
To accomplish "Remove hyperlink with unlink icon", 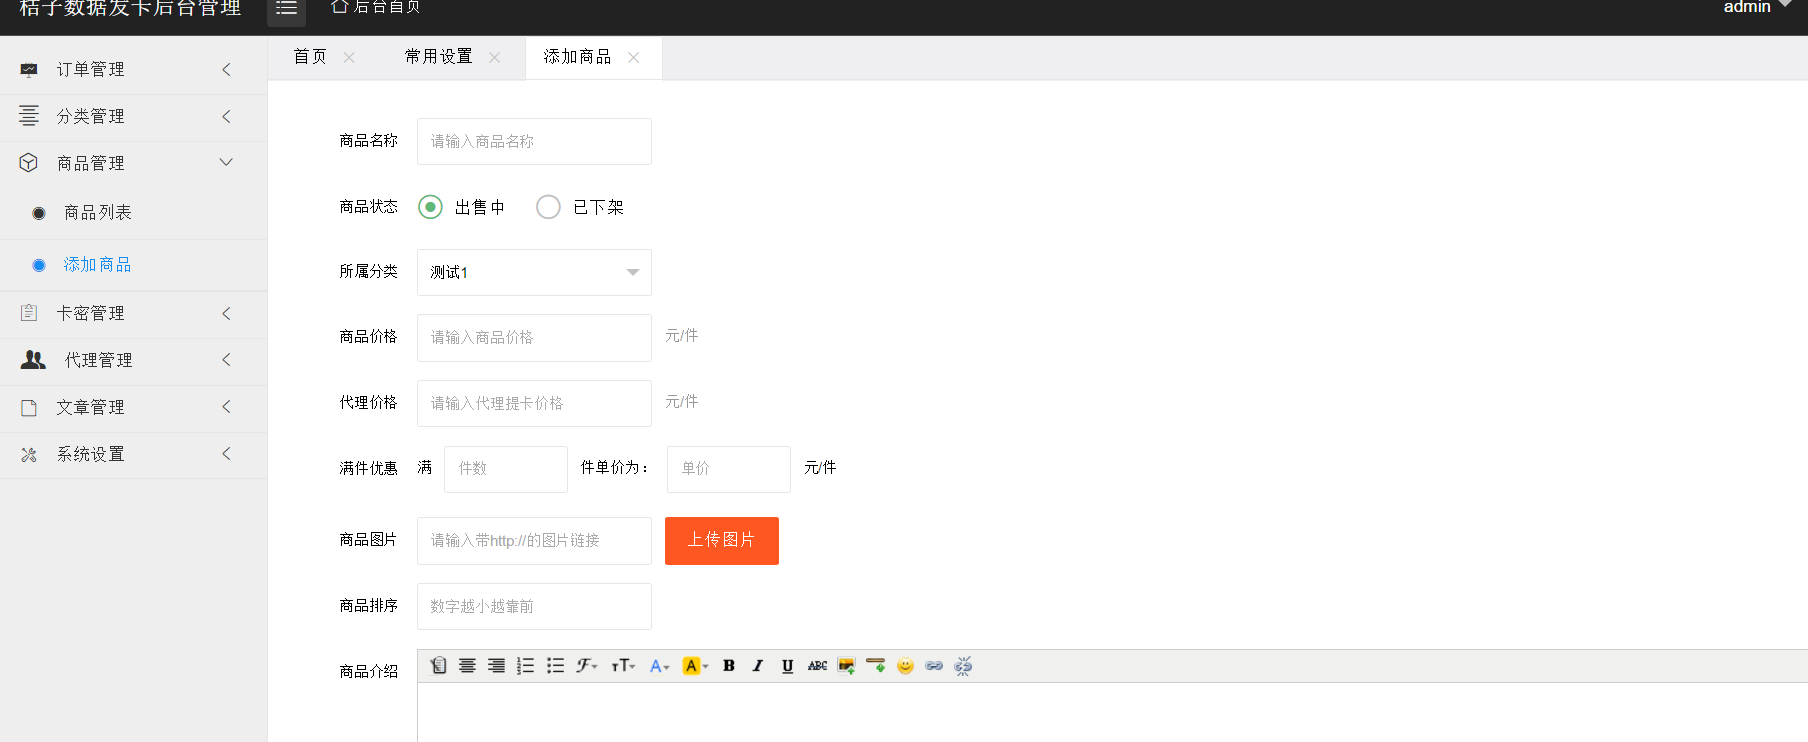I will [x=963, y=666].
